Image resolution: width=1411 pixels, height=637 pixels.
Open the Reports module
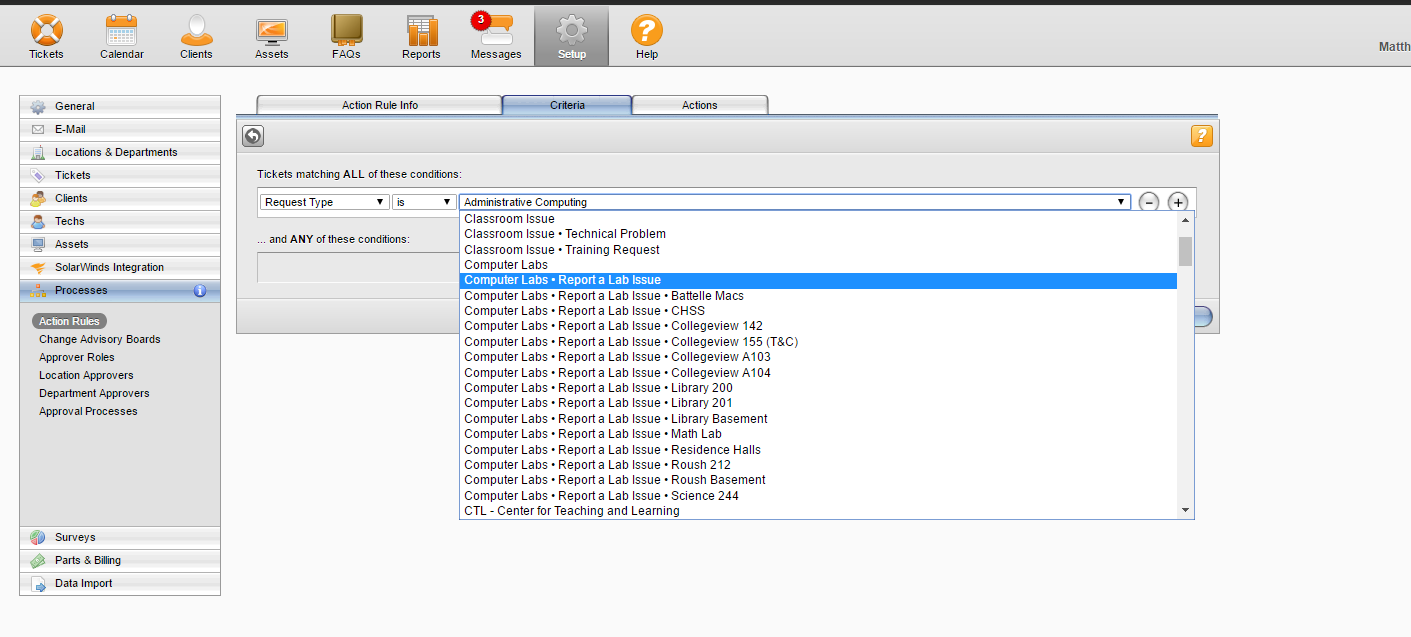click(x=421, y=37)
